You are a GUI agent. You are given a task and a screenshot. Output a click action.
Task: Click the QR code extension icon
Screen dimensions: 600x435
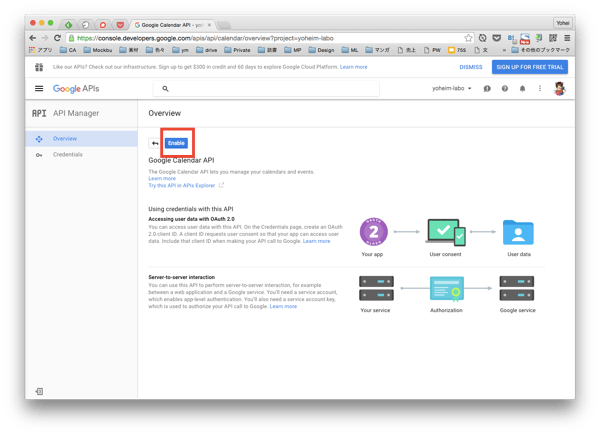coord(553,38)
